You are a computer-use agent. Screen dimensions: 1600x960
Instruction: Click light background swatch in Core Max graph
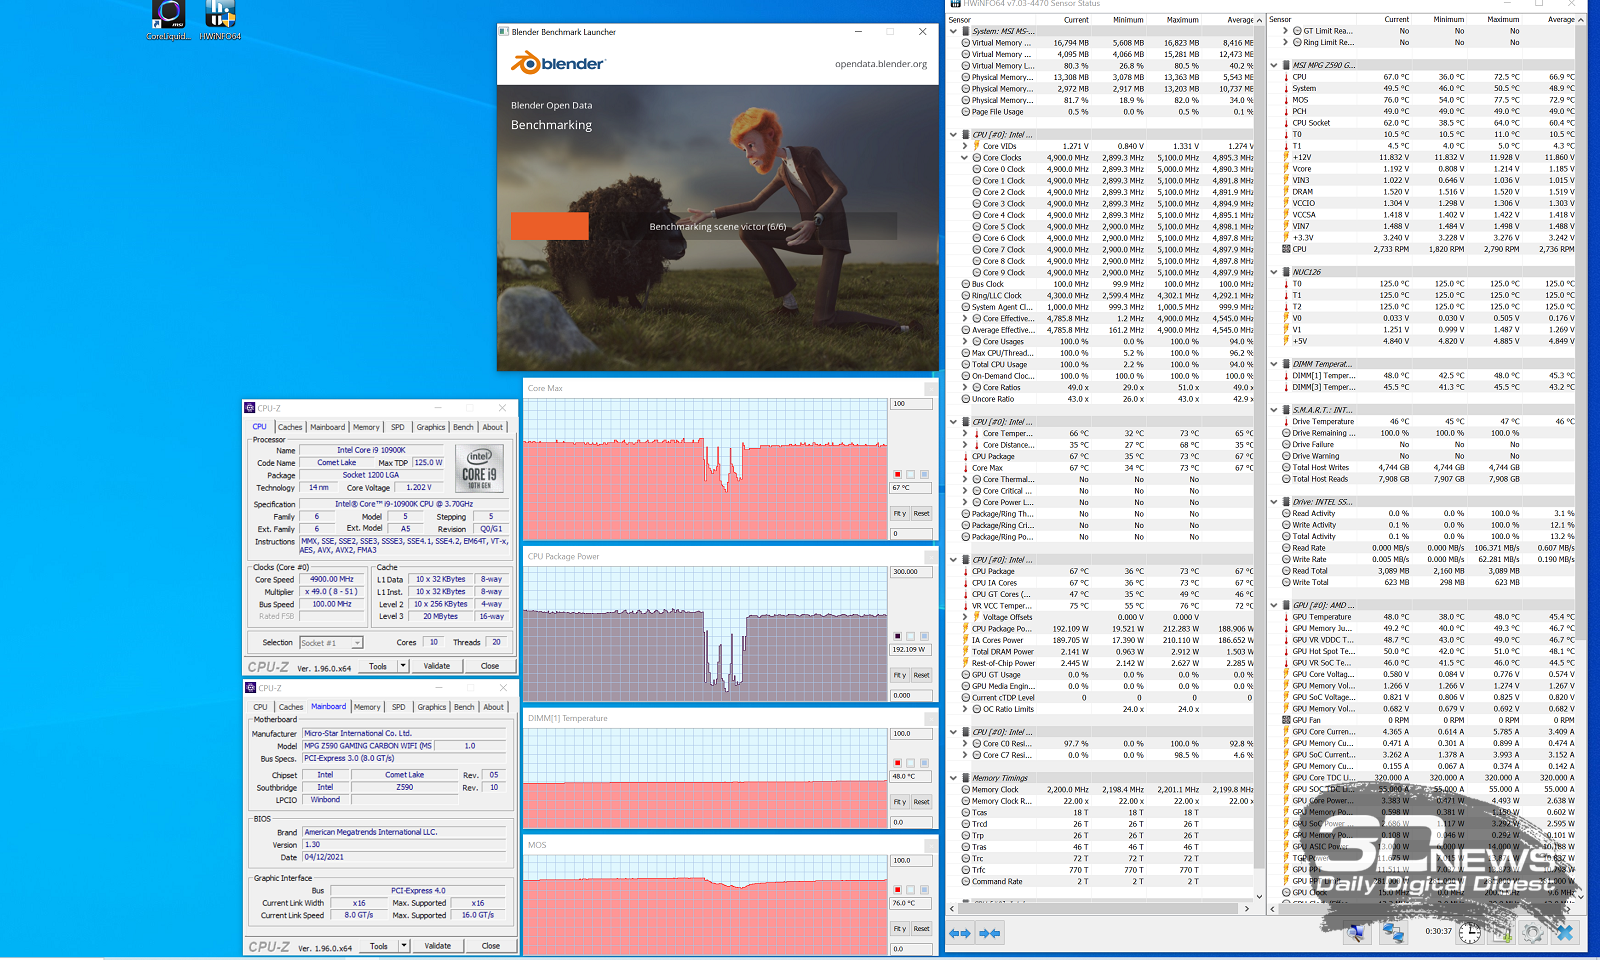(x=911, y=474)
